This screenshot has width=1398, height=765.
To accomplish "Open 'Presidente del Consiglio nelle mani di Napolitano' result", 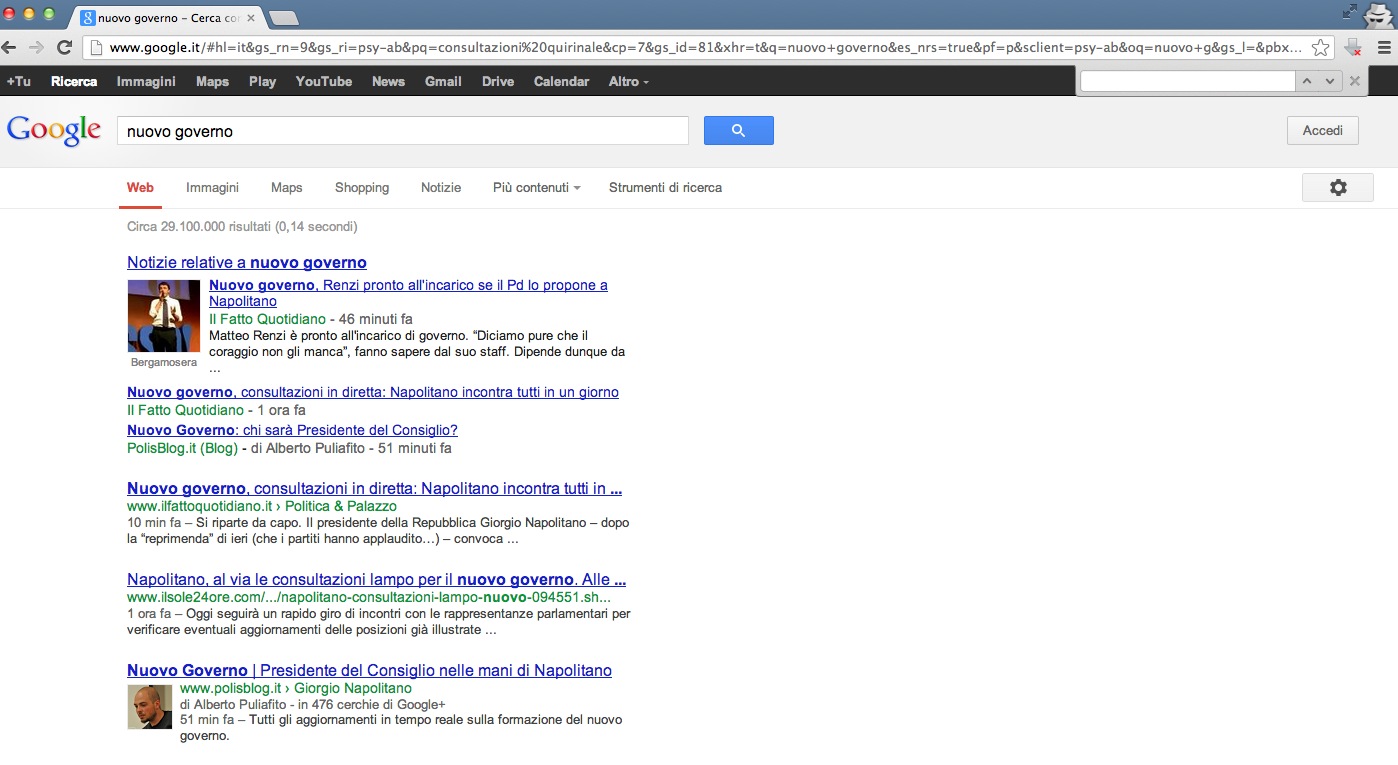I will pyautogui.click(x=369, y=671).
